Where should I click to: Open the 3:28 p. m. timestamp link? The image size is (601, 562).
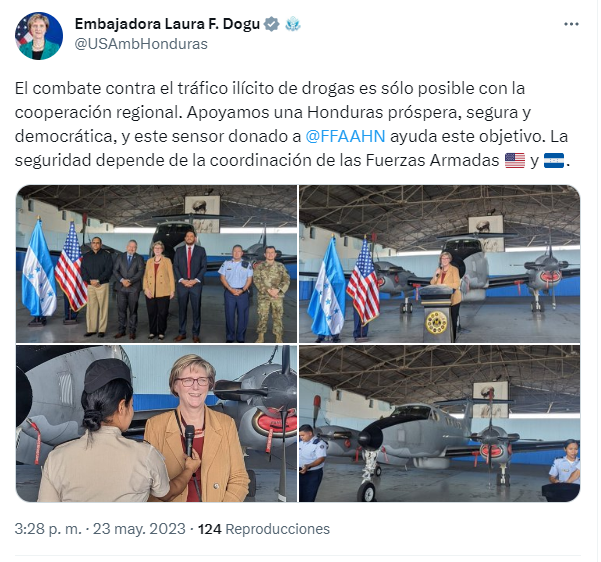48,529
